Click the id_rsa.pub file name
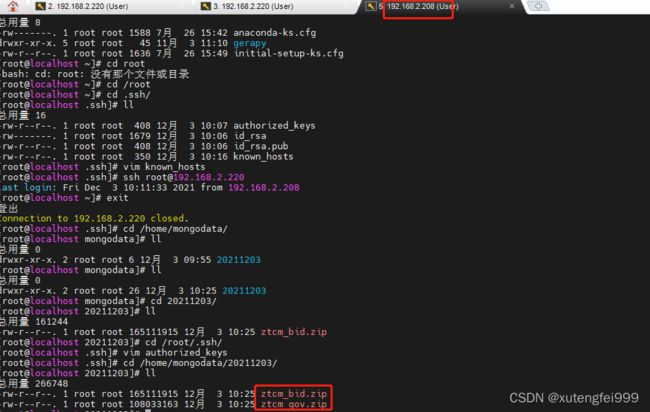 (260, 146)
